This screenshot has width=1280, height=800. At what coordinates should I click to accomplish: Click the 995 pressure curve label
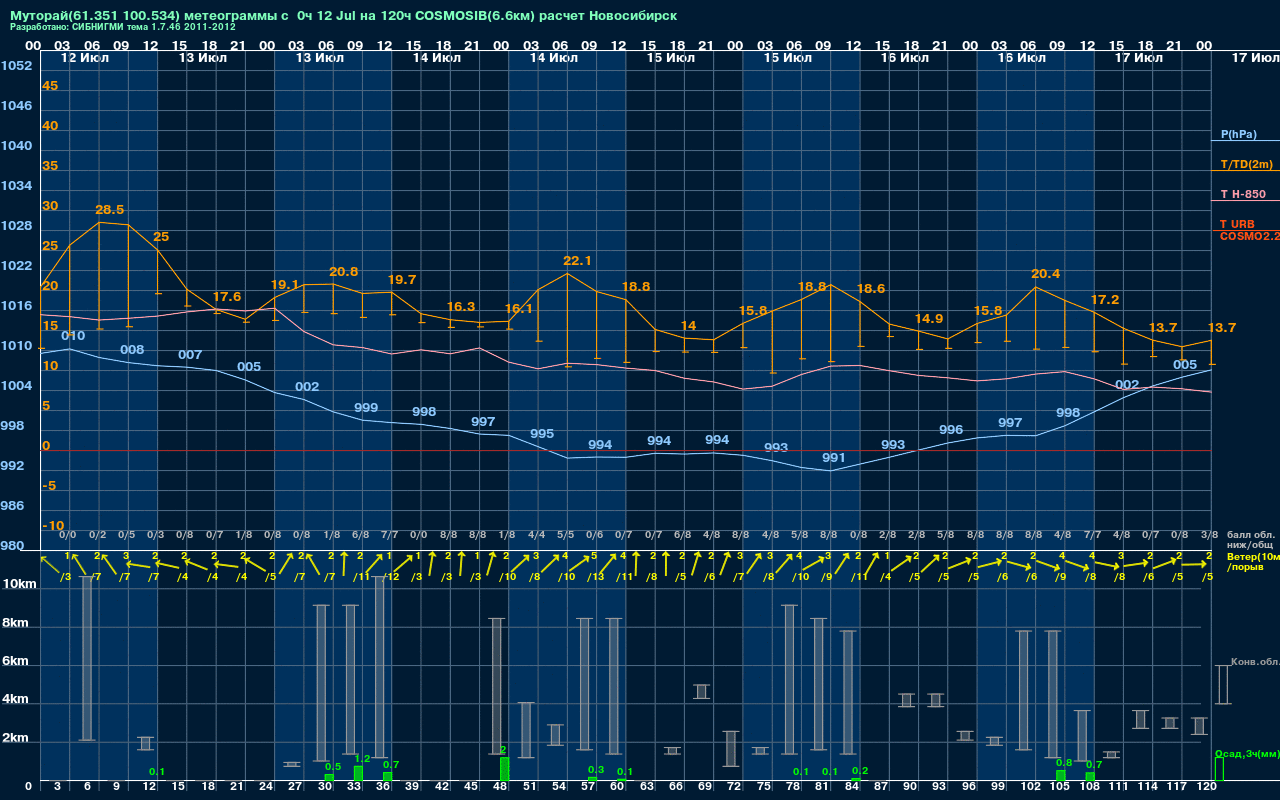542,434
